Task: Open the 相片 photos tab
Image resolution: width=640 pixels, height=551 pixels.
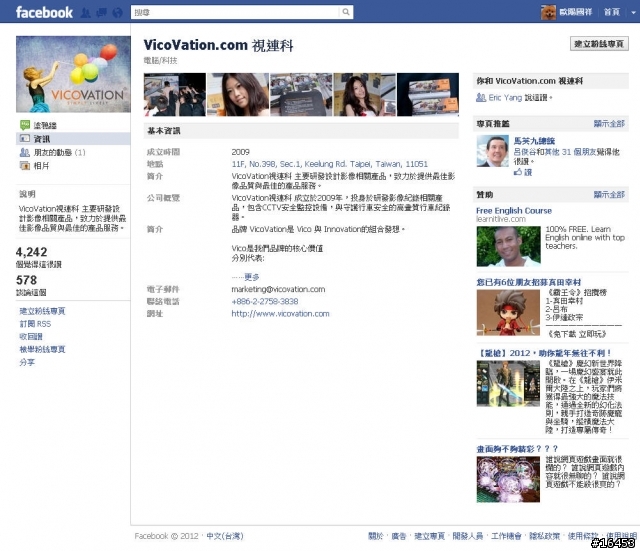Action: point(41,166)
